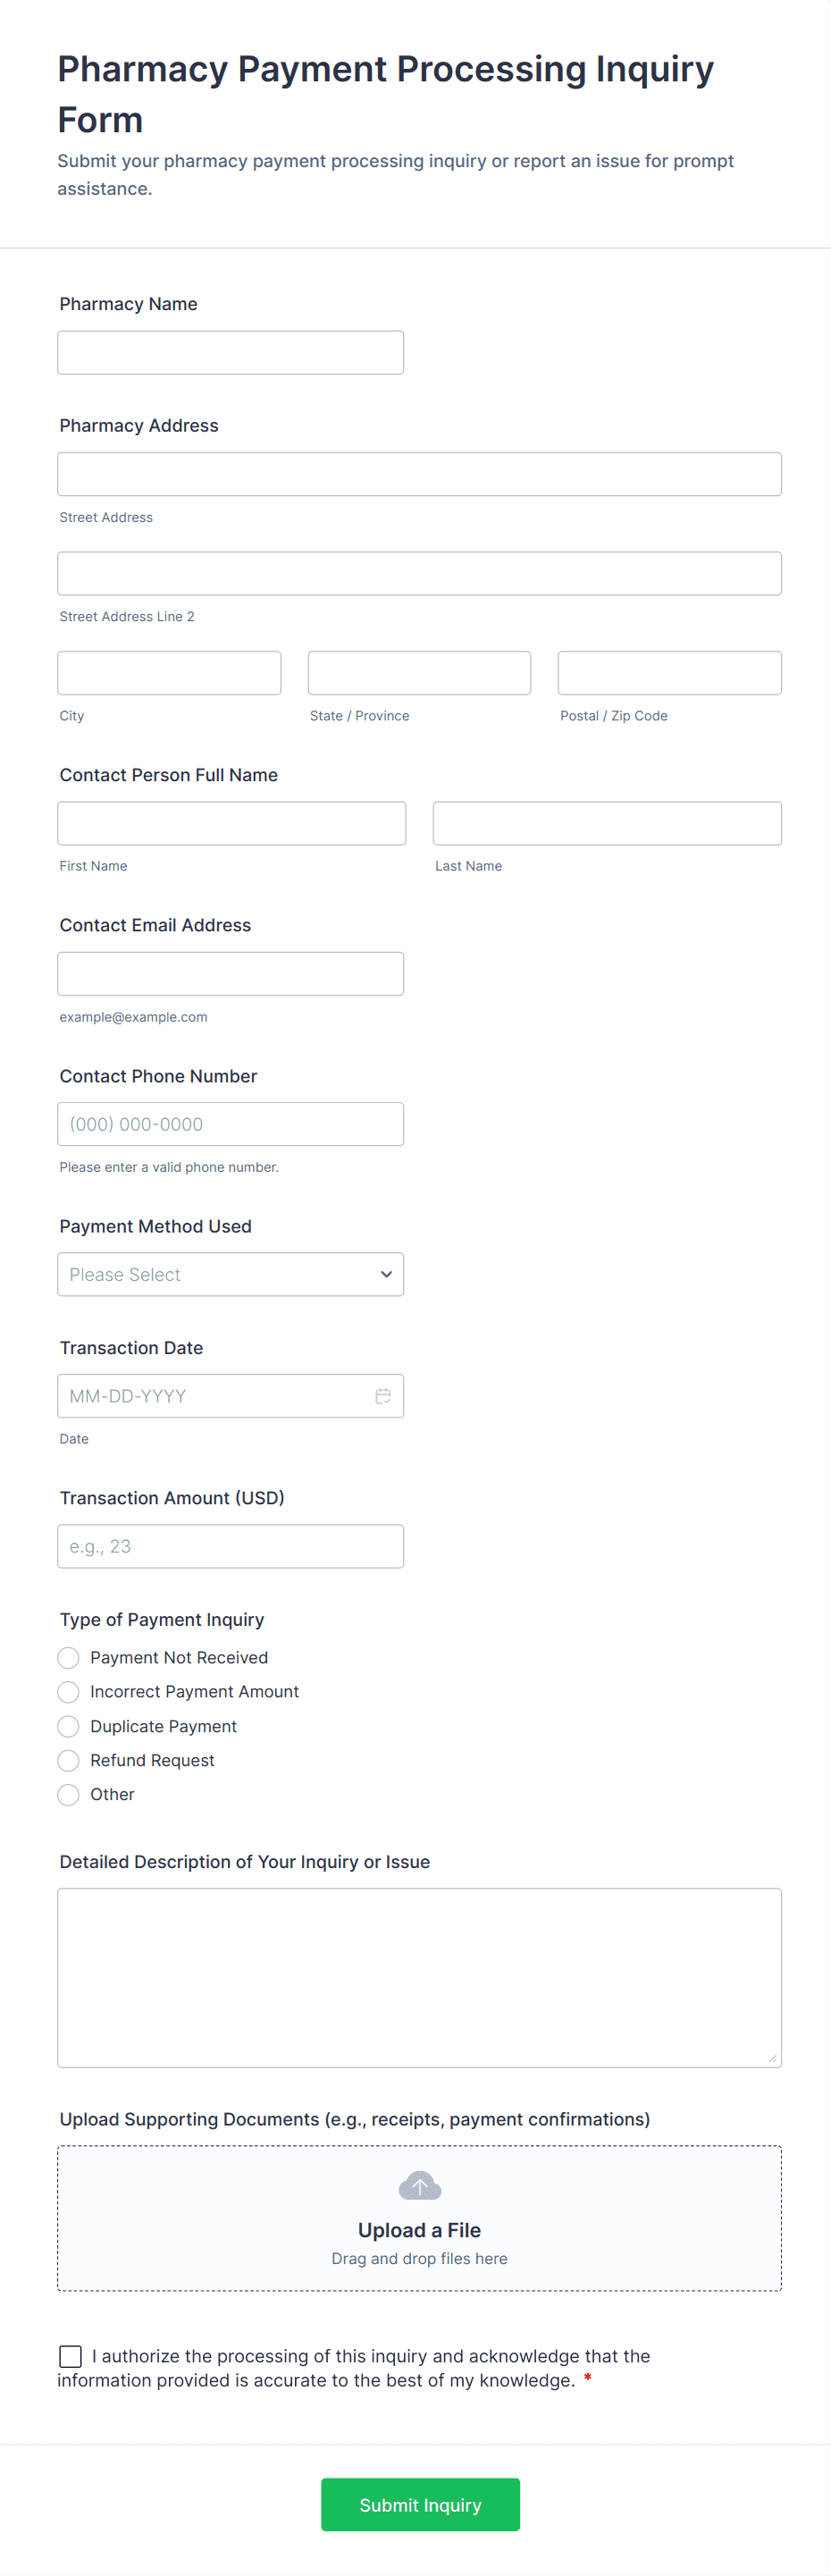Open the Payment Method Used dropdown
This screenshot has width=831, height=2576.
pos(230,1275)
